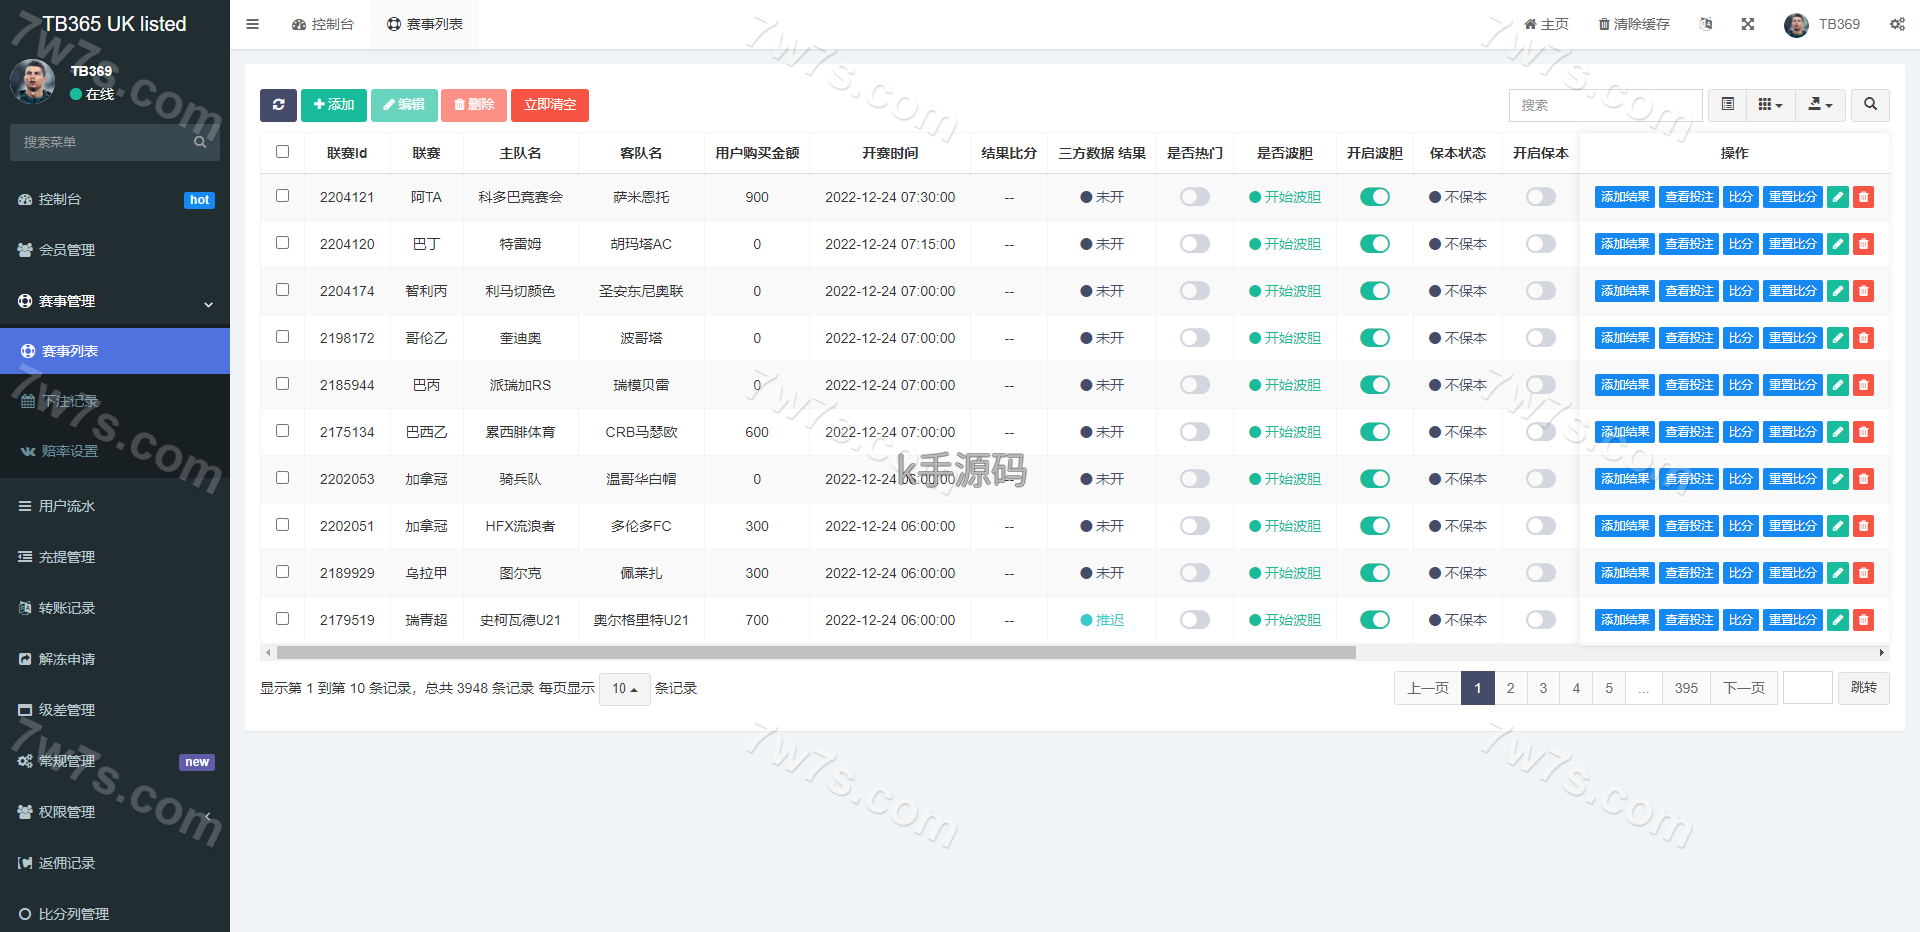Expand the 权限管理 sidebar menu
The width and height of the screenshot is (1920, 932).
(x=115, y=812)
